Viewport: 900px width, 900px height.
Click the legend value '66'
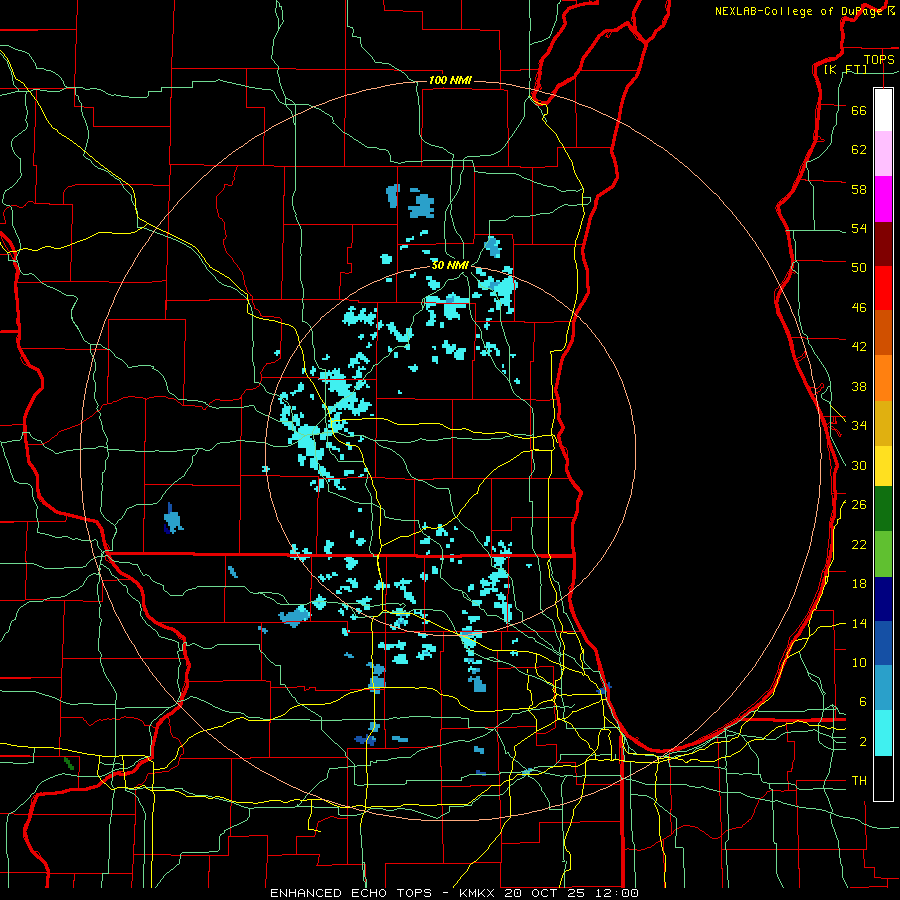point(859,110)
